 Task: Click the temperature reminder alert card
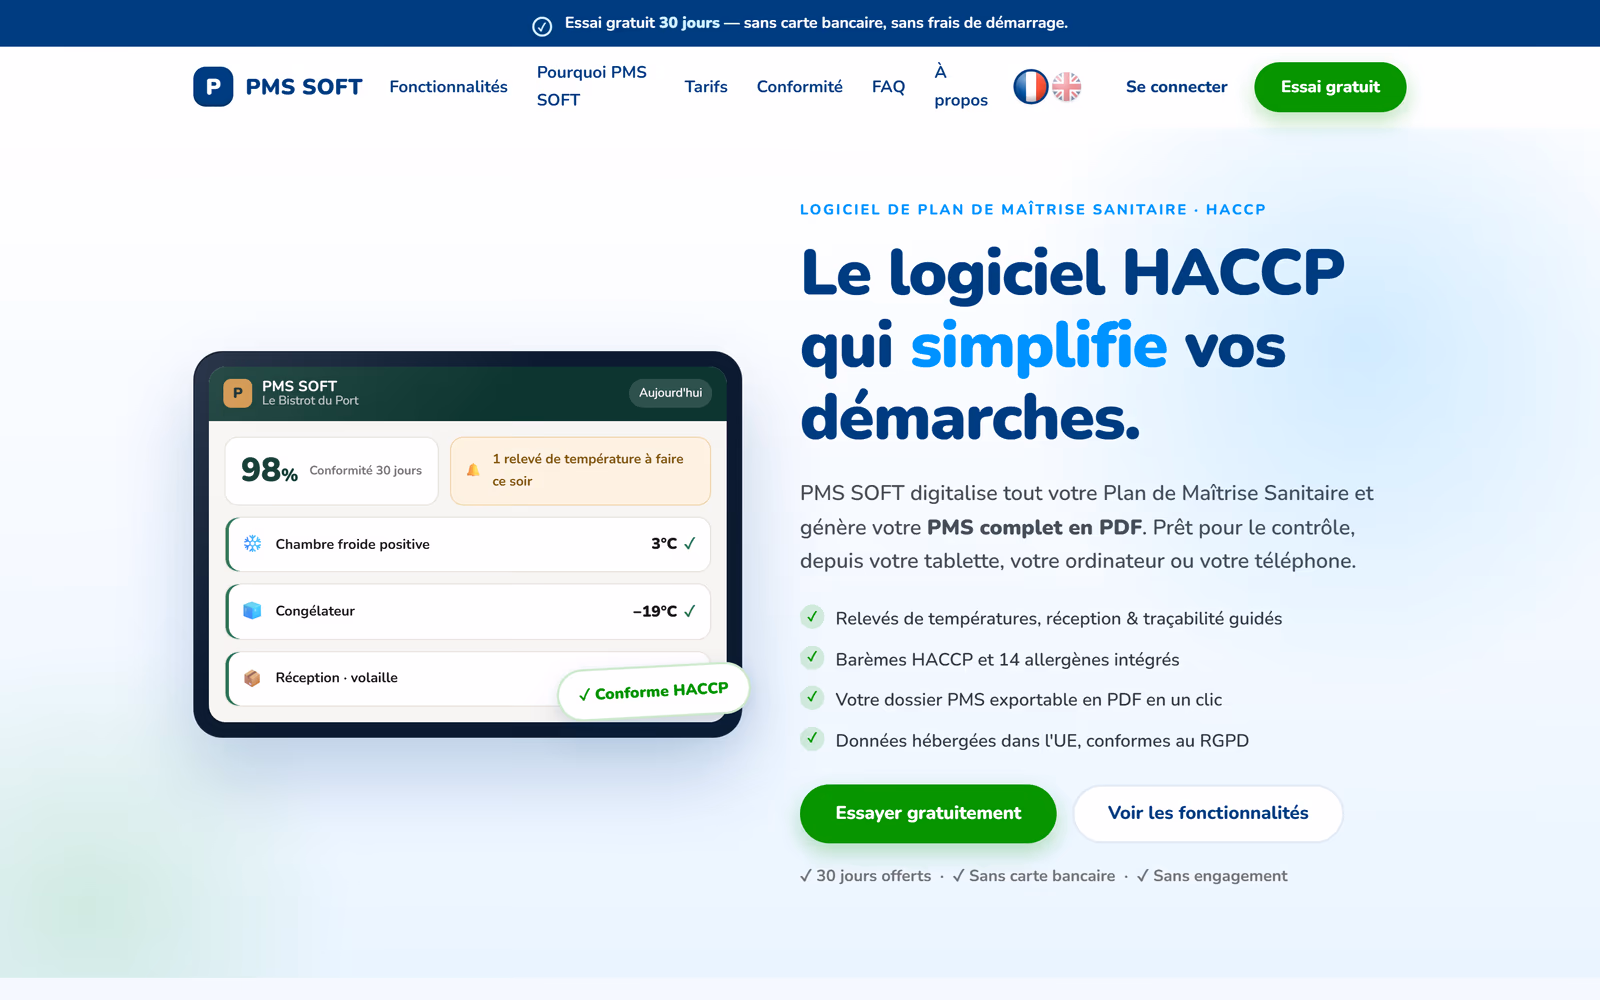580,471
